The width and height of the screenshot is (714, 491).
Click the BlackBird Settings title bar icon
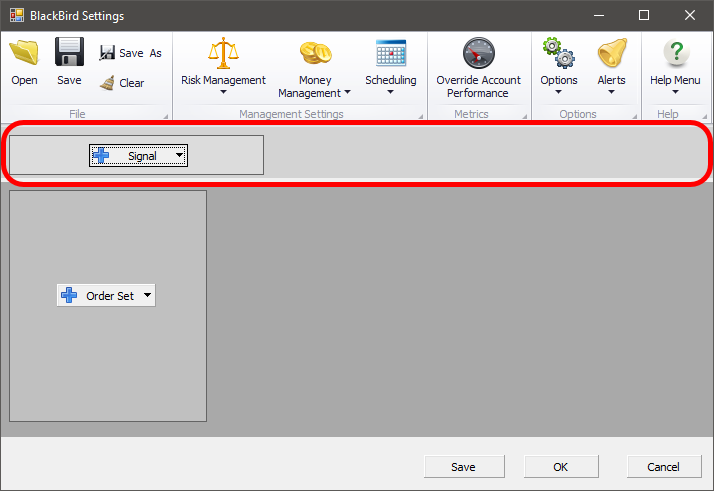[17, 15]
